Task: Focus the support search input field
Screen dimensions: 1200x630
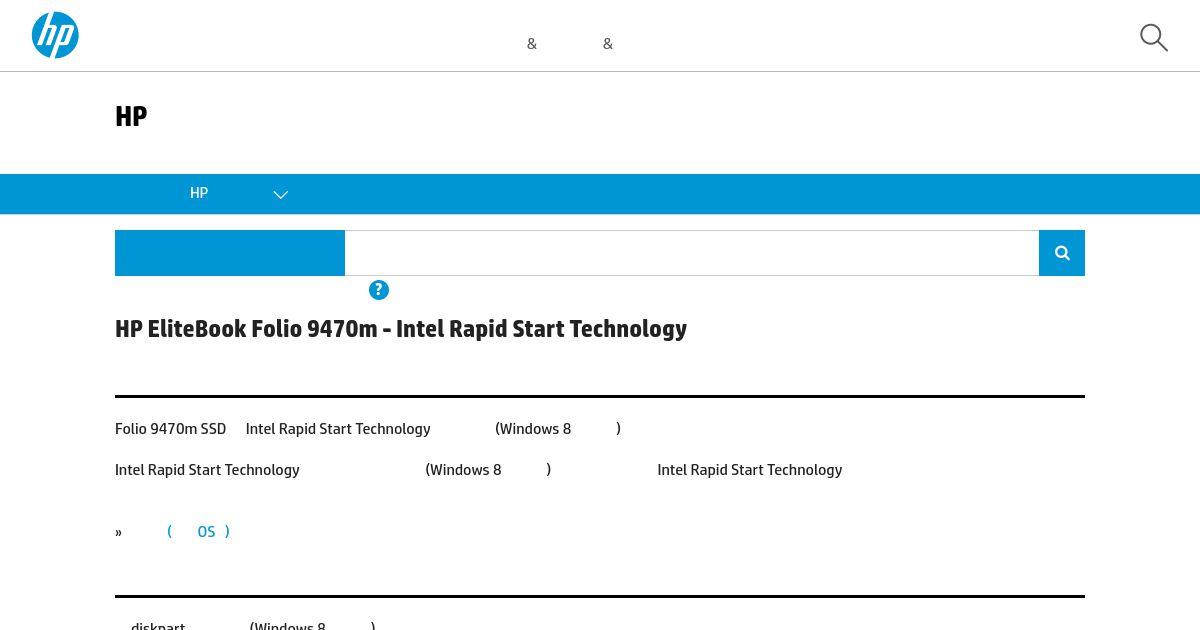Action: 692,253
